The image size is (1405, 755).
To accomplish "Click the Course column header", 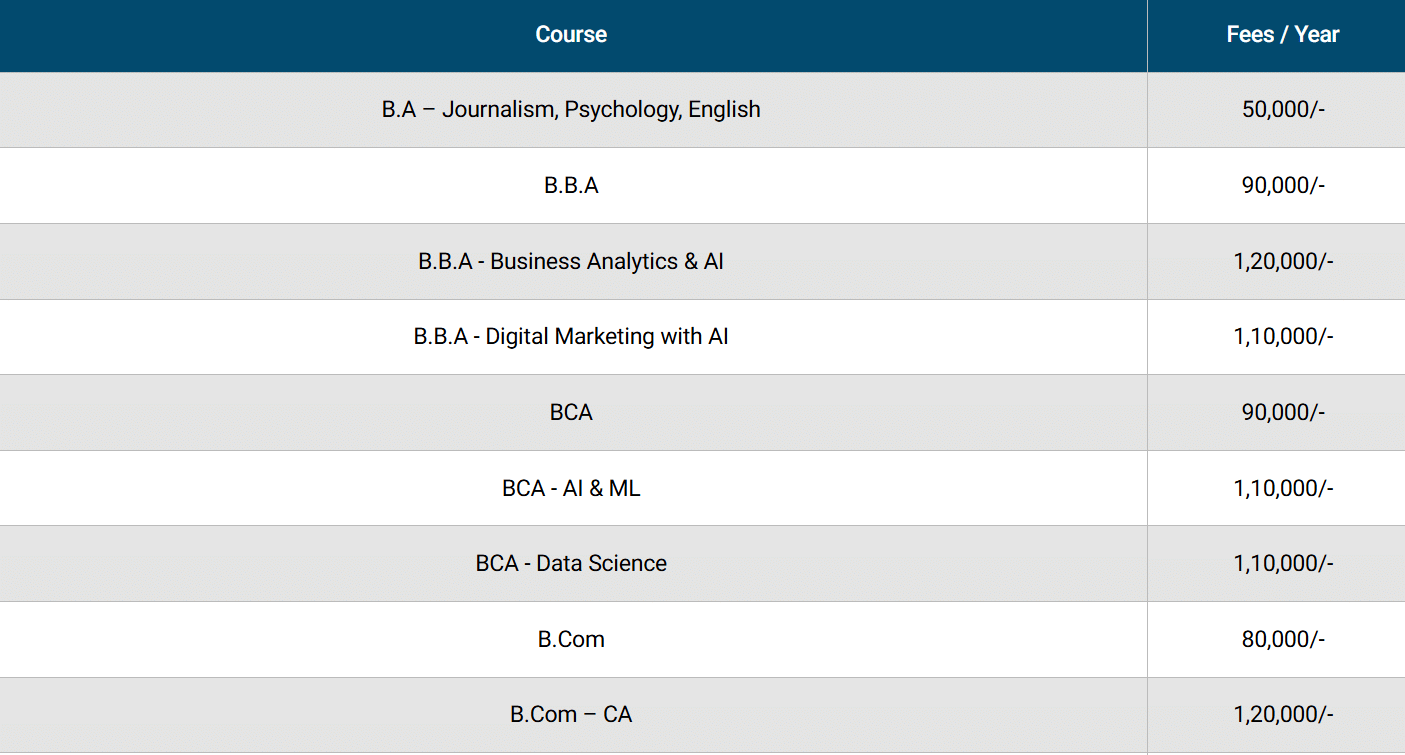I will click(x=571, y=35).
